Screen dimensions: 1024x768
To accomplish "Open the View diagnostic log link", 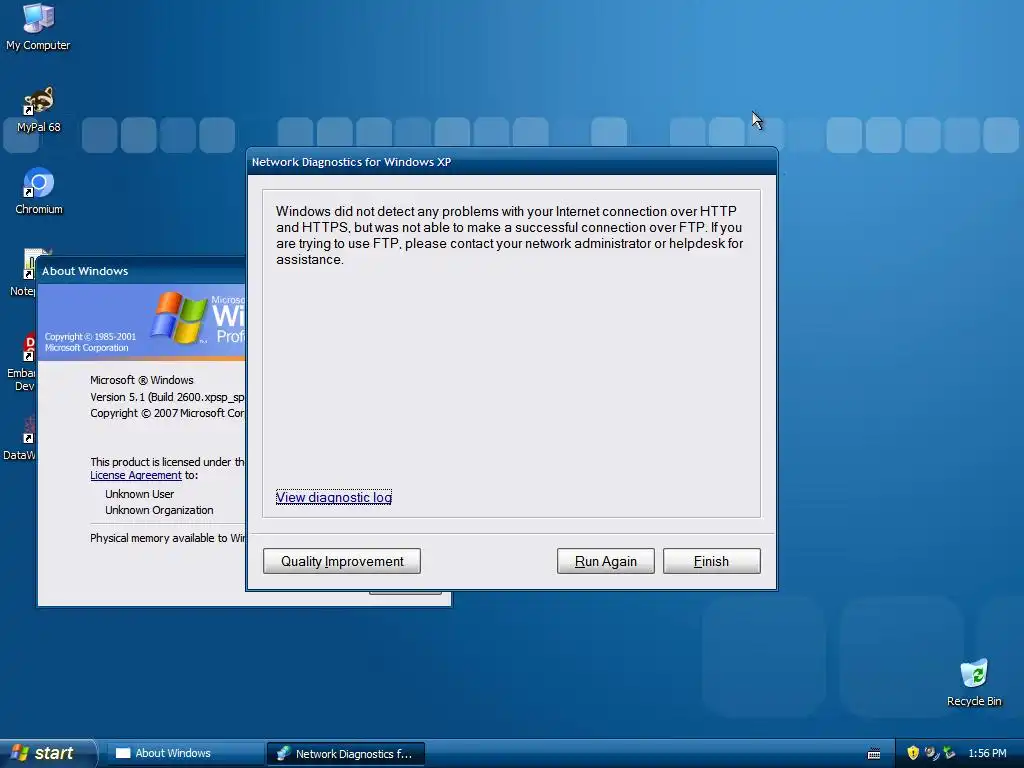I will pos(334,497).
